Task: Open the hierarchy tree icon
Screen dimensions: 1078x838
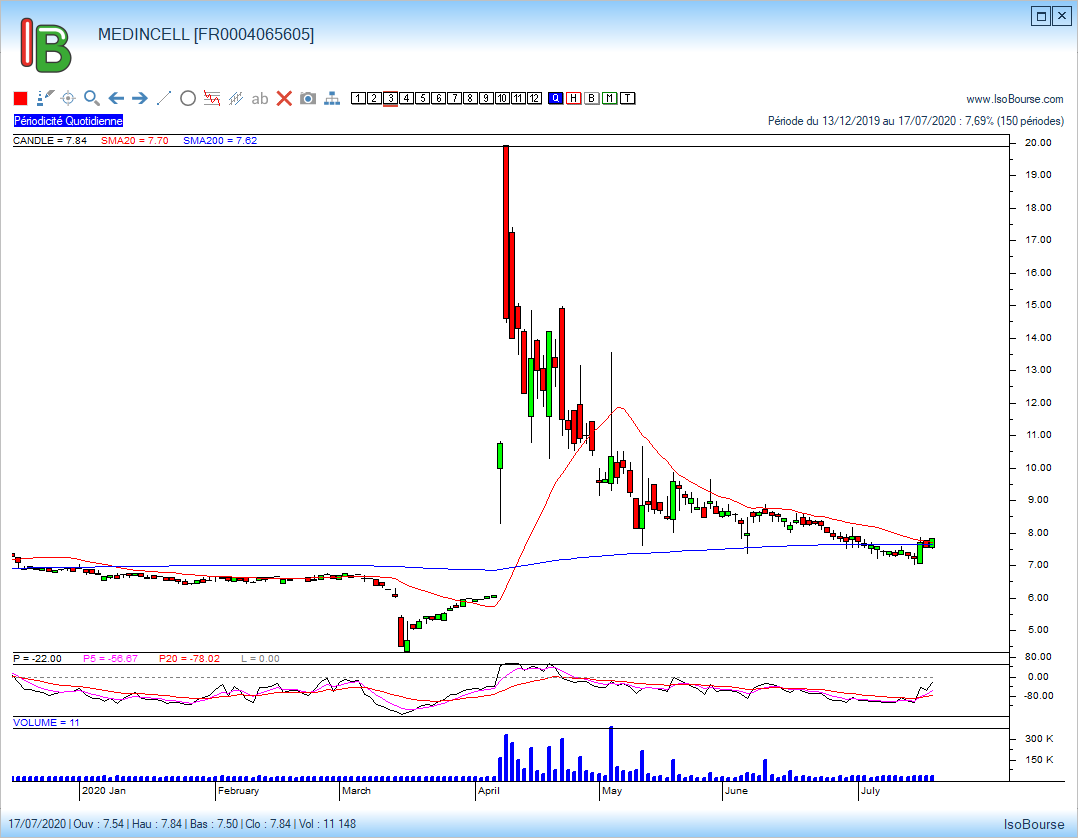Action: (332, 98)
